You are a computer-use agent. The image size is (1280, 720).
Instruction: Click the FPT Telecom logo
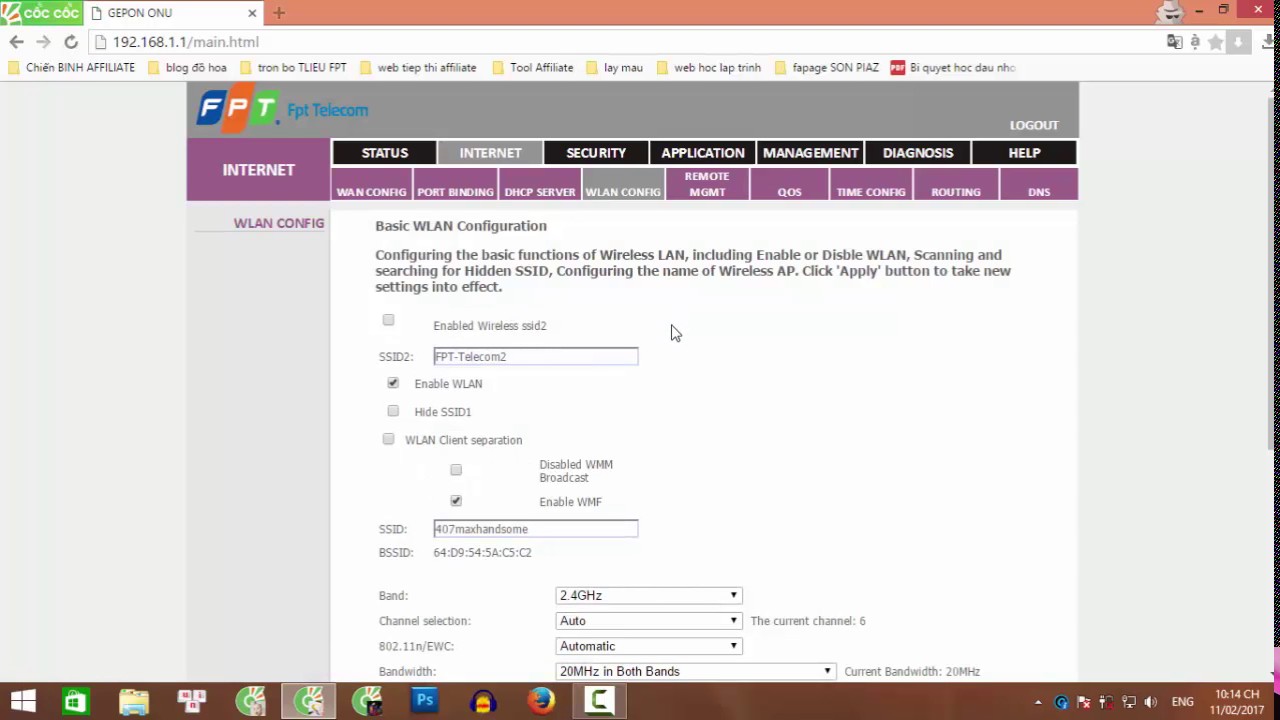coord(282,109)
